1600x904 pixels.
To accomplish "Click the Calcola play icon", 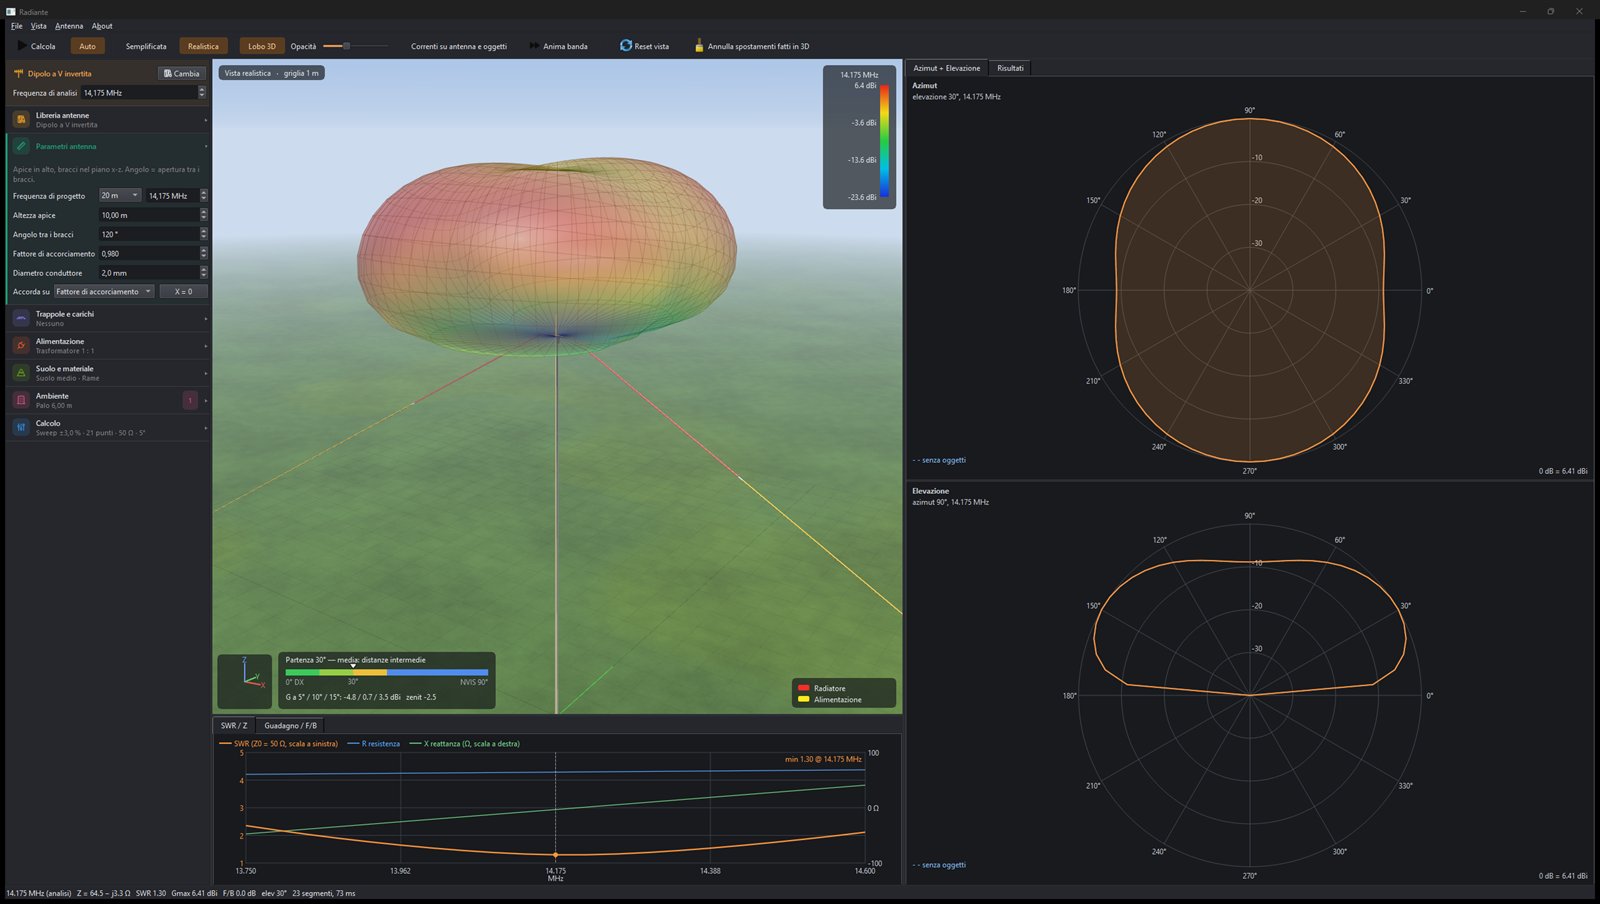I will [x=22, y=46].
